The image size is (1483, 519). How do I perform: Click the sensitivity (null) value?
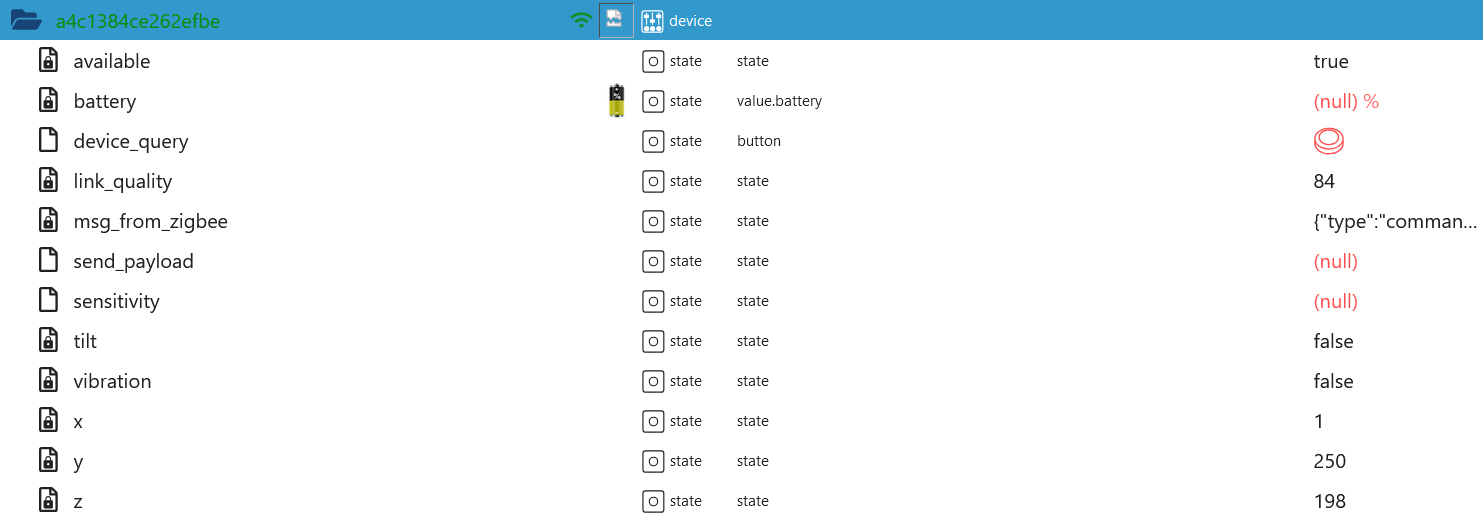[x=1335, y=301]
